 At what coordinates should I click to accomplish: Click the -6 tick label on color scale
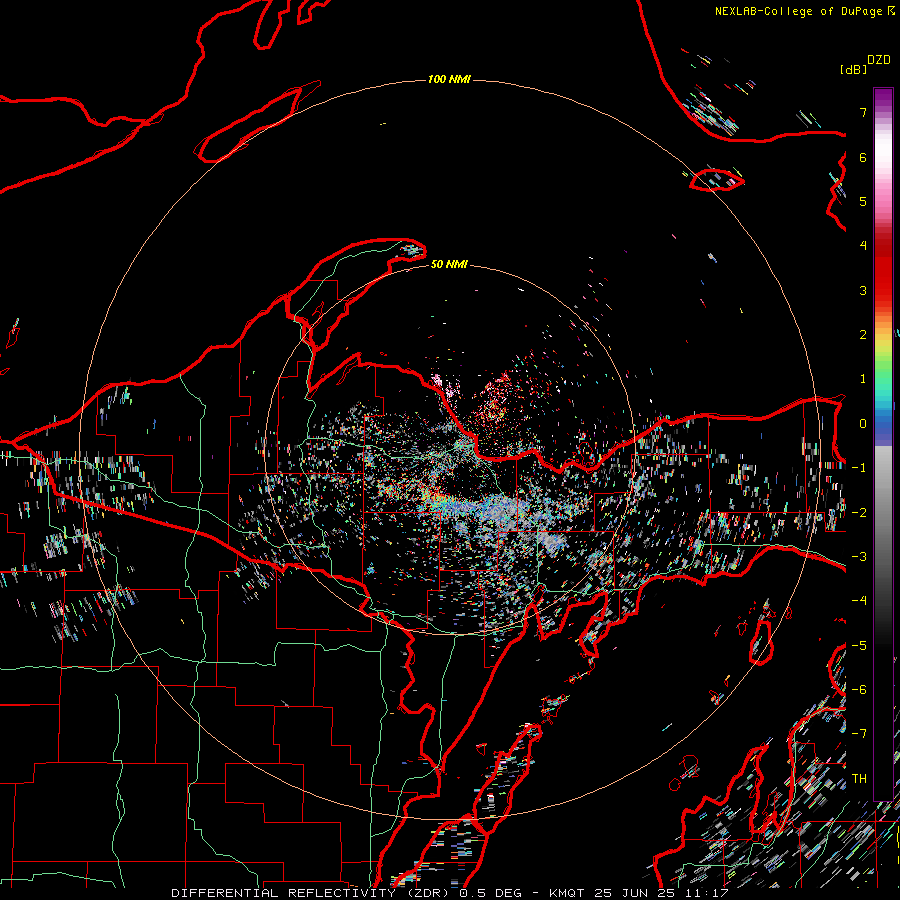859,690
